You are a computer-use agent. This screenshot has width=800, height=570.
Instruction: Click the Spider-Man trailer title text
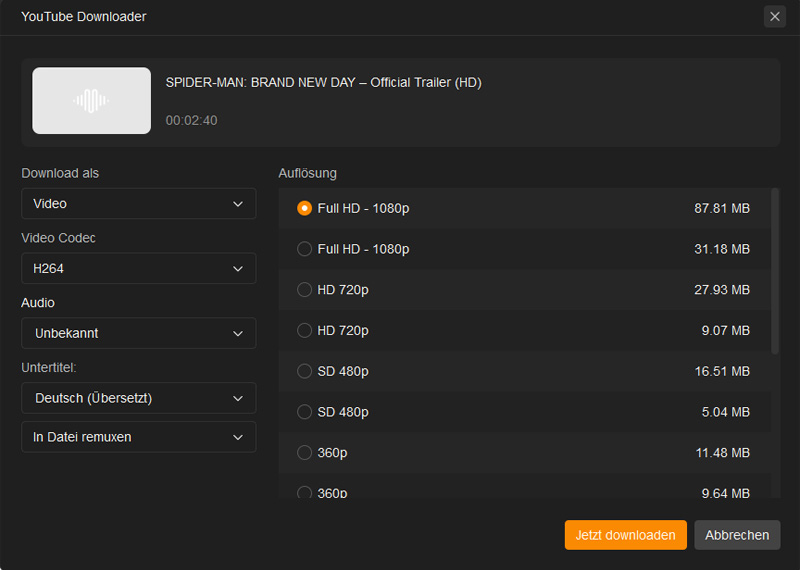coord(323,83)
